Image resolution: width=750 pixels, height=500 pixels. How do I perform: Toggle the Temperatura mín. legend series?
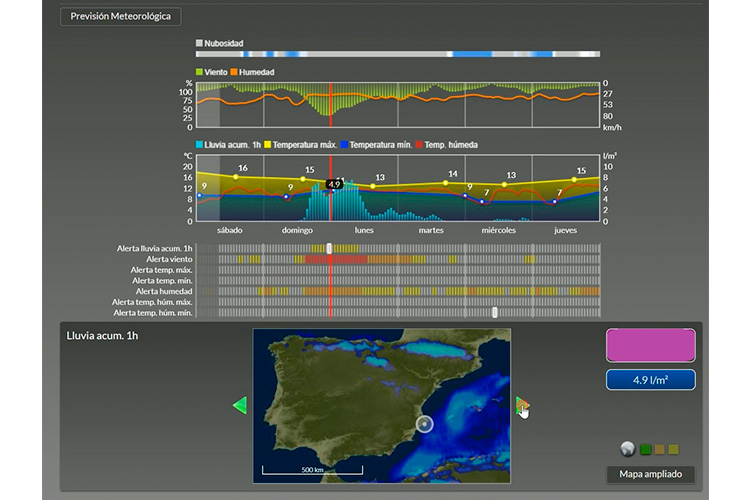[344, 145]
